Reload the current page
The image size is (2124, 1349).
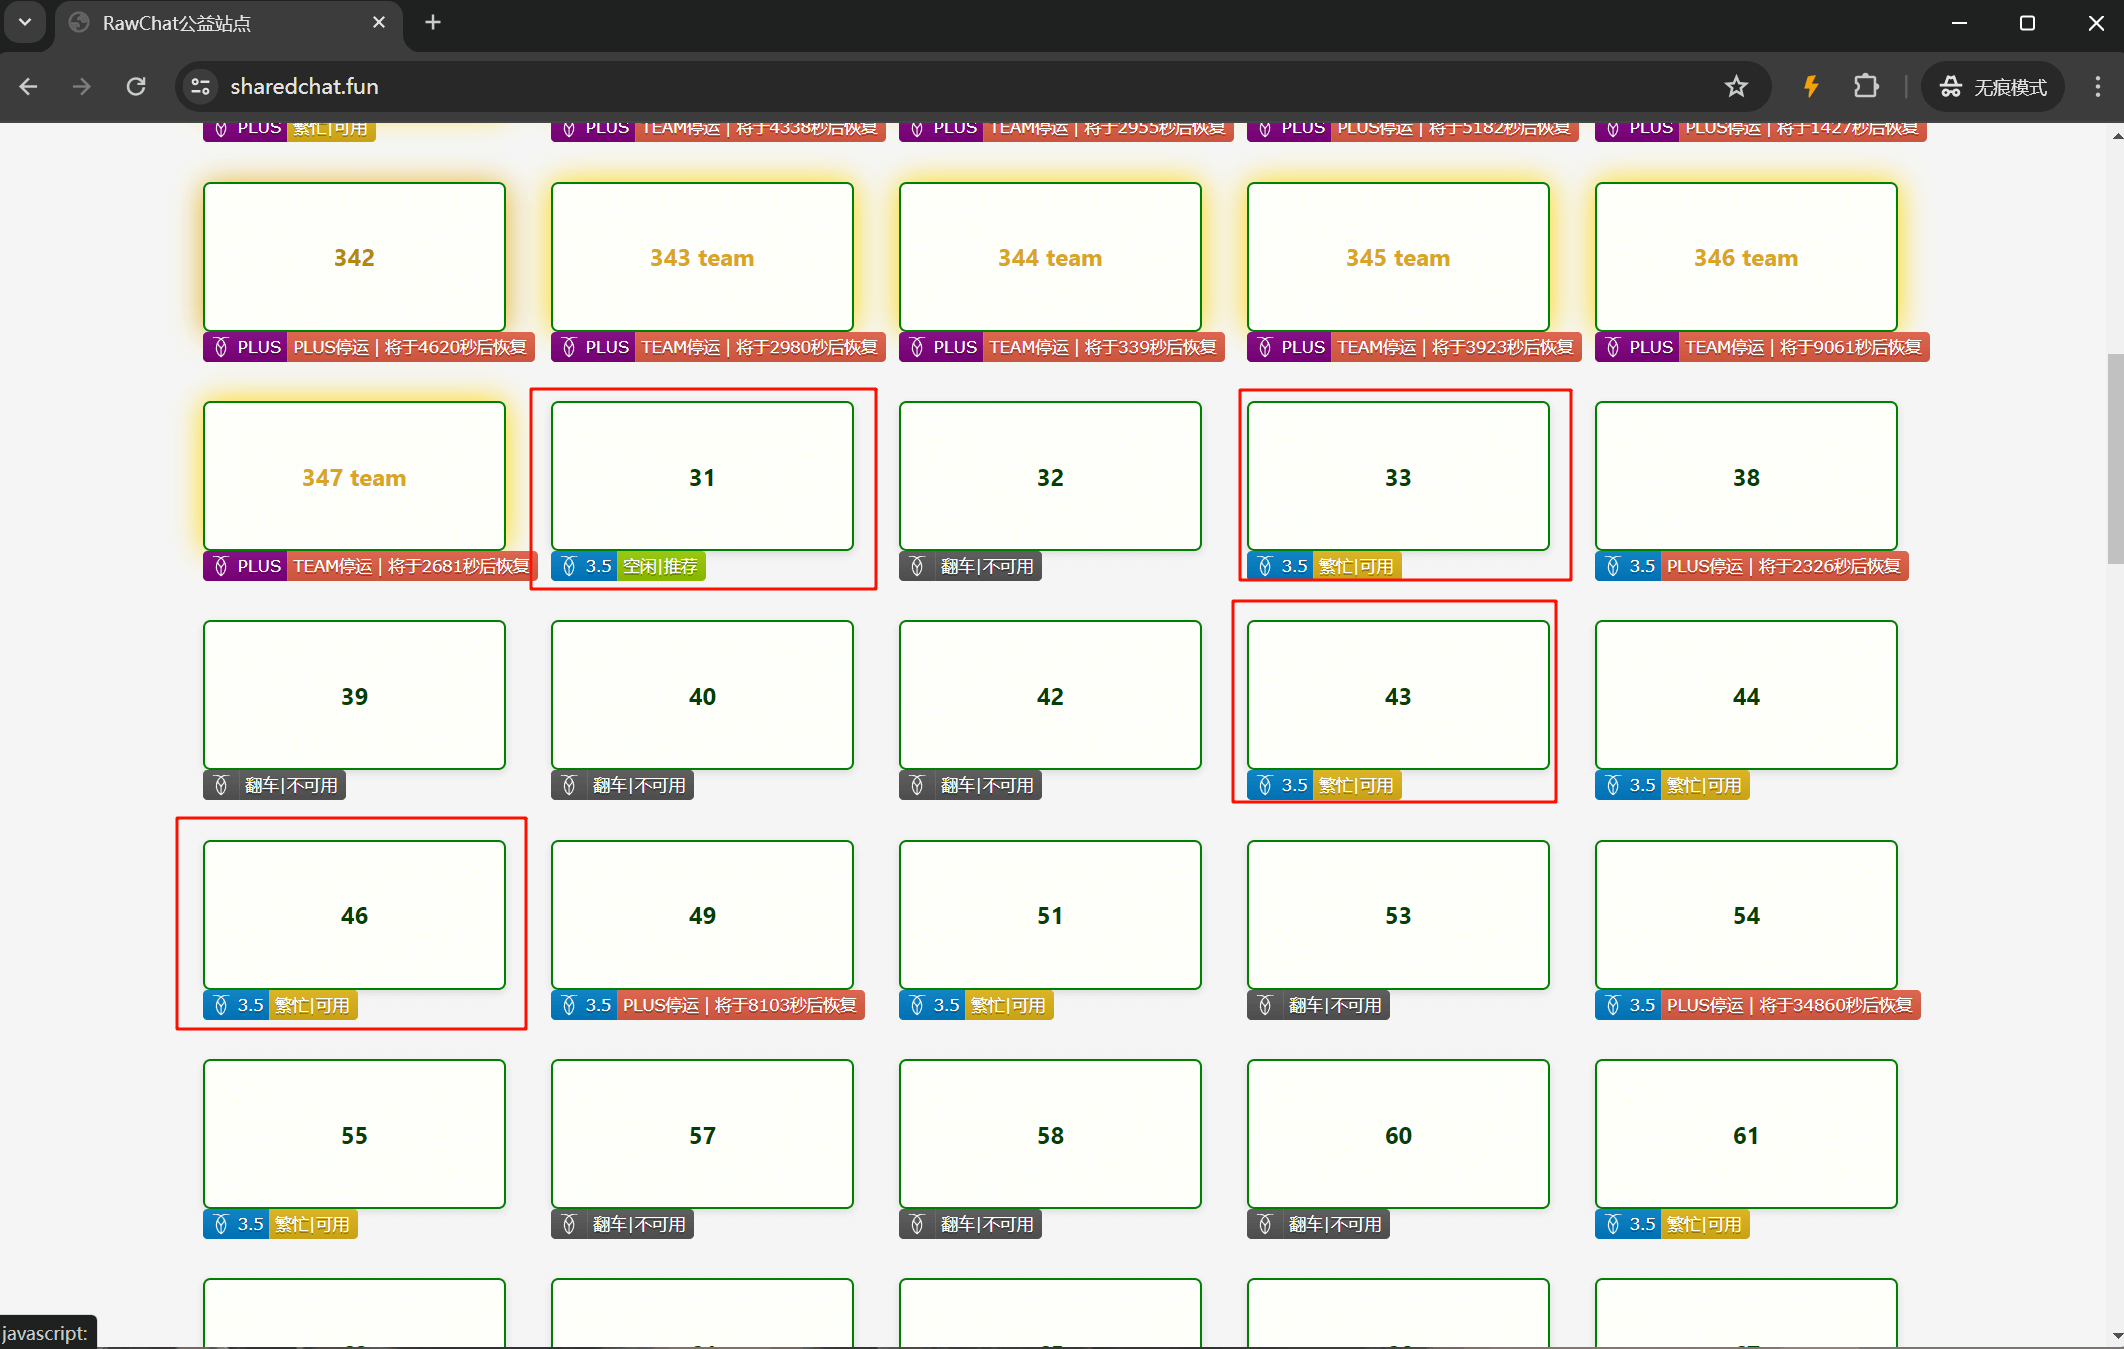(x=136, y=86)
